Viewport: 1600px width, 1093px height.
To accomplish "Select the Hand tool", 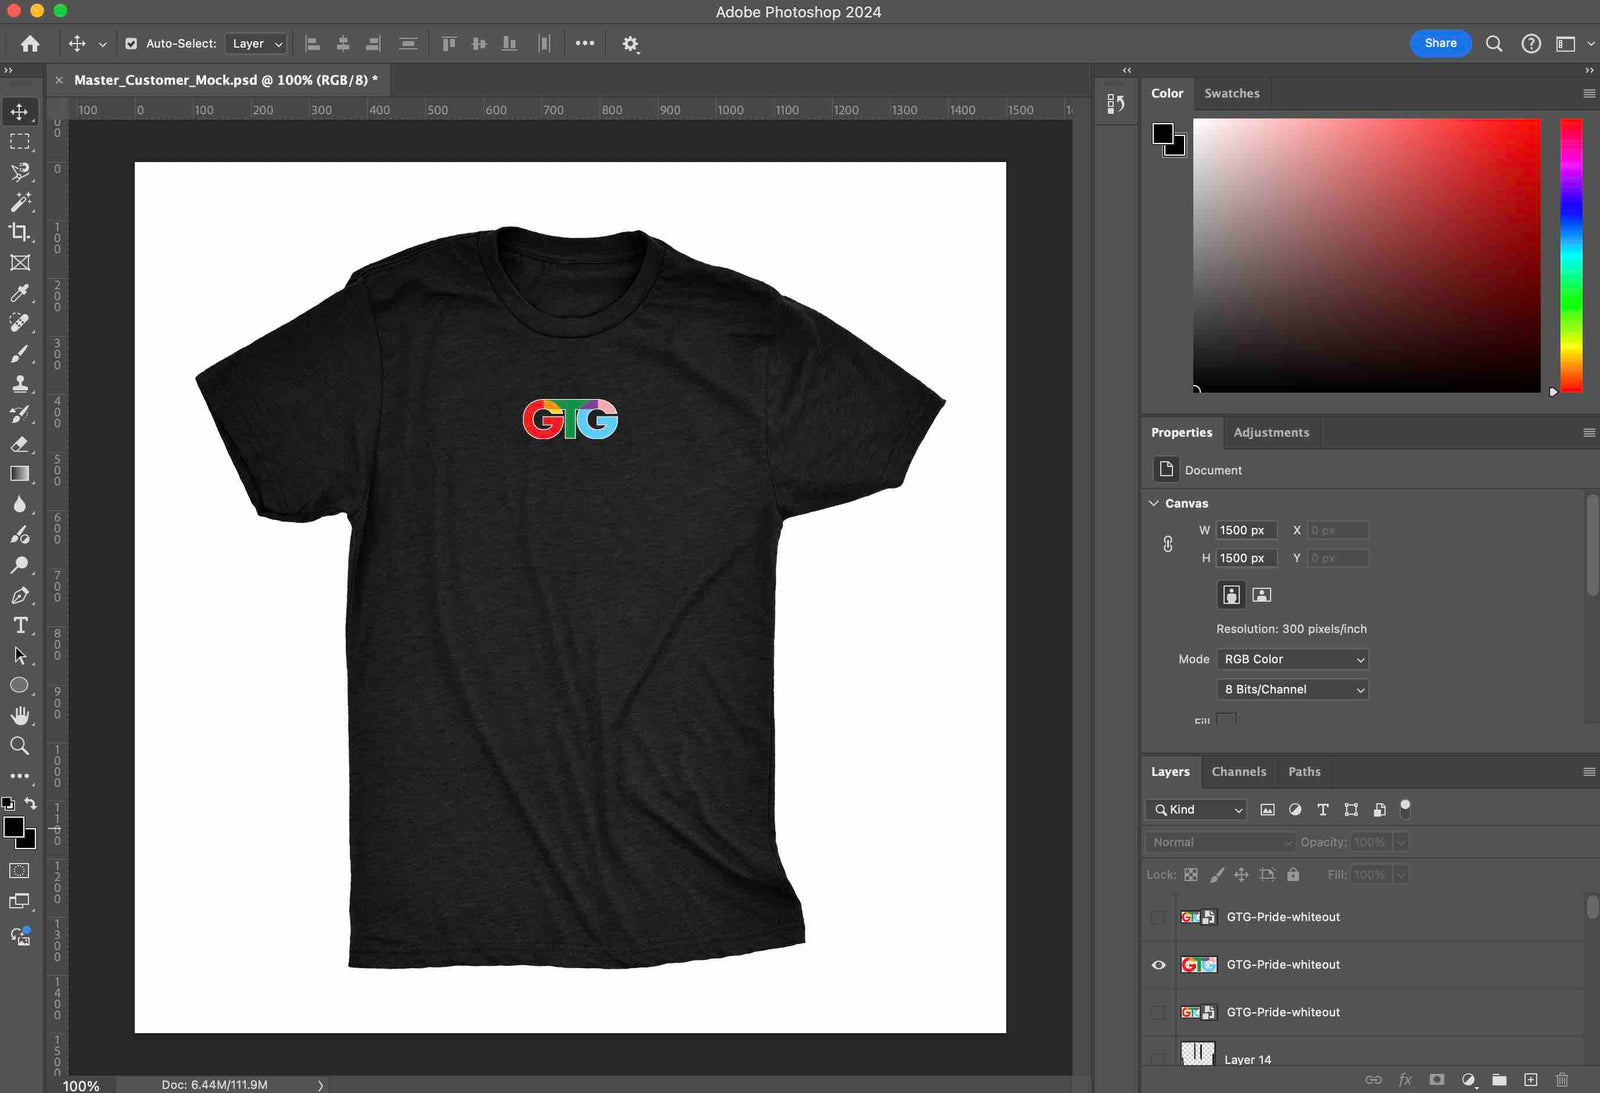I will click(19, 716).
